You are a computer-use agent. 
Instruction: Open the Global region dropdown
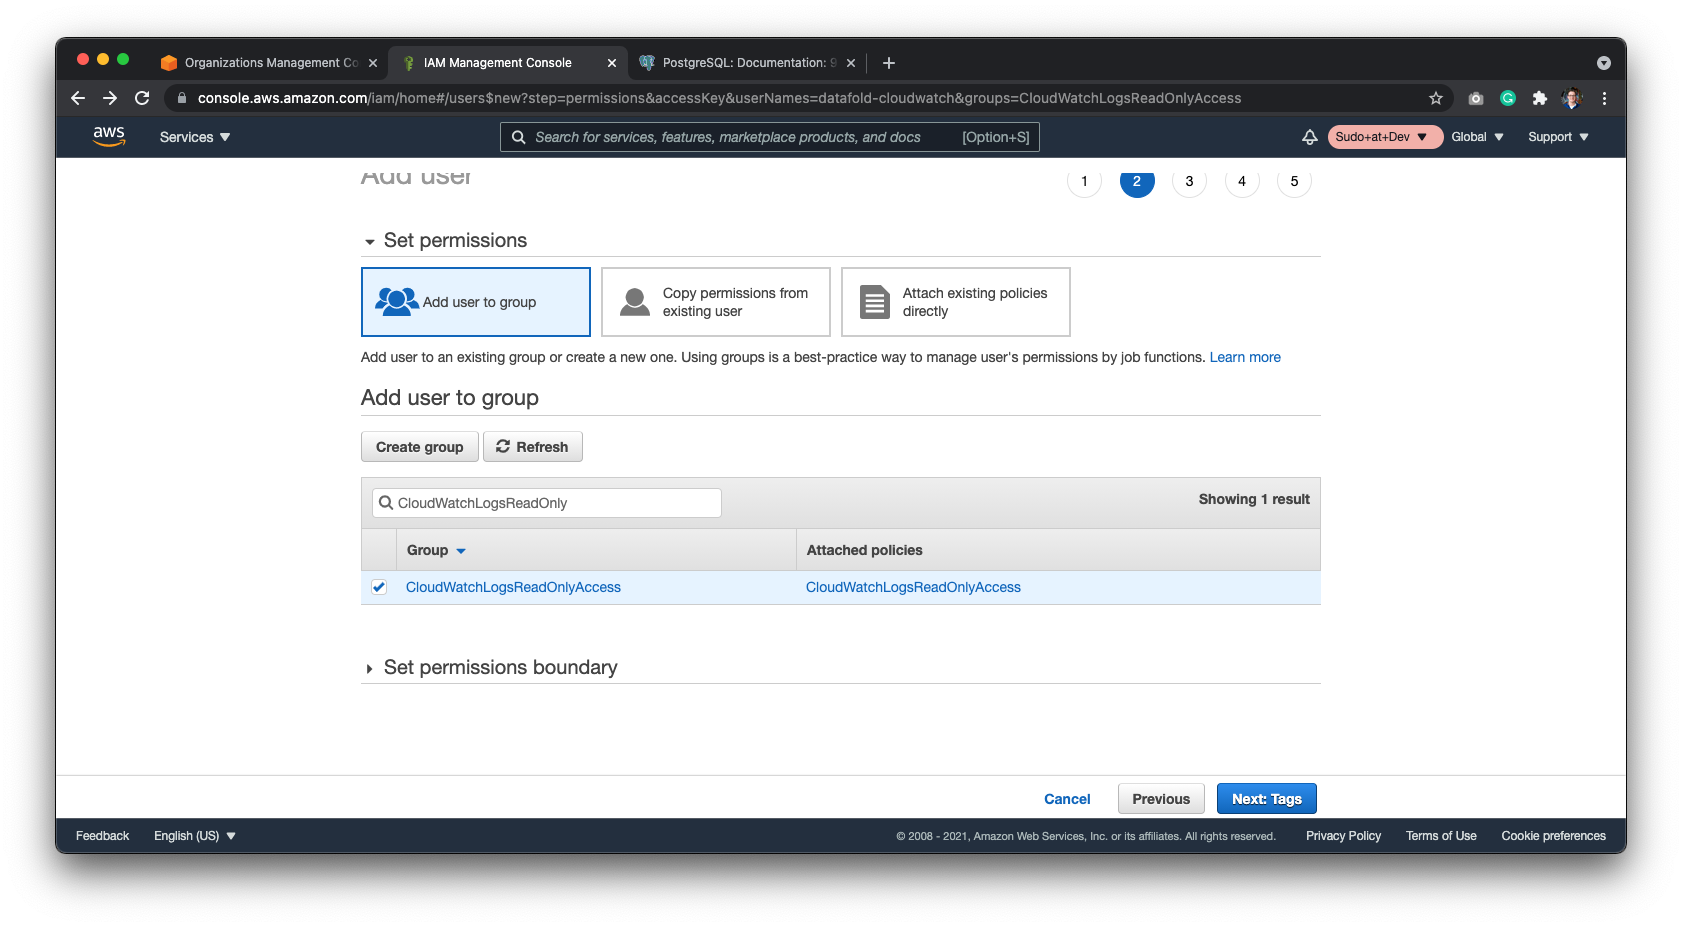(1477, 137)
